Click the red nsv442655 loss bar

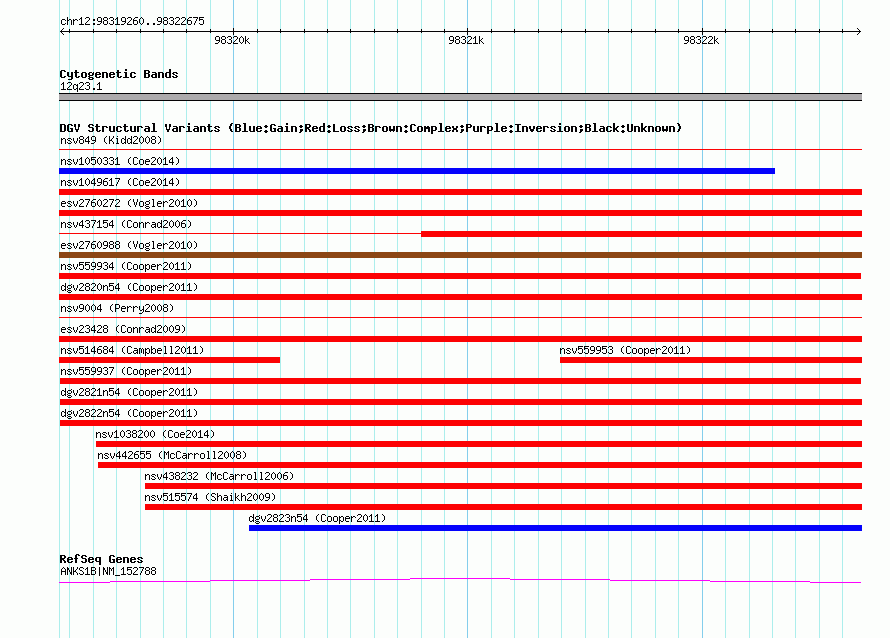pos(480,465)
